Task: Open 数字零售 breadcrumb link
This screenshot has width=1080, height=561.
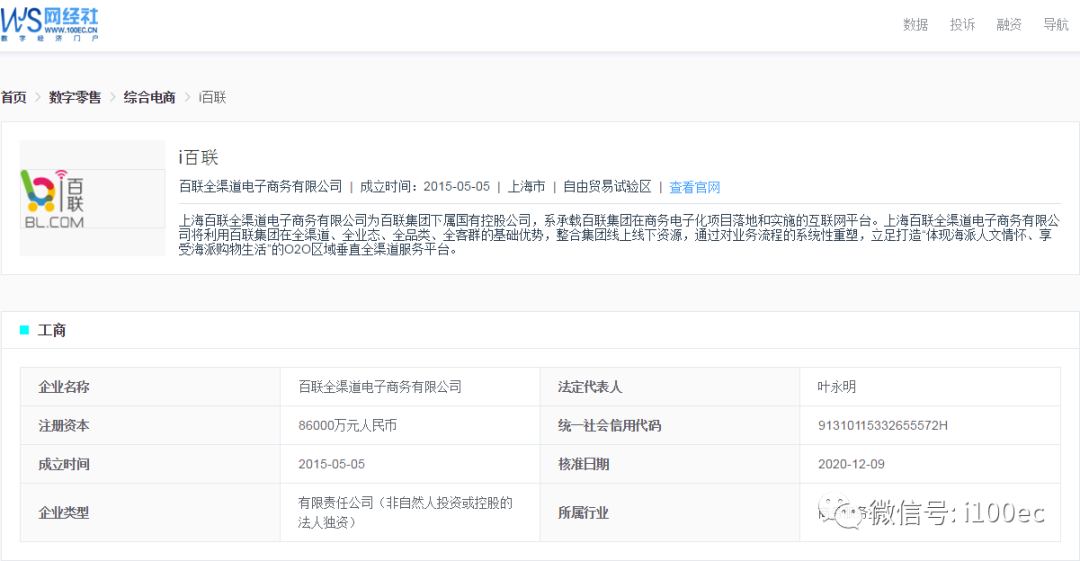Action: (x=75, y=97)
